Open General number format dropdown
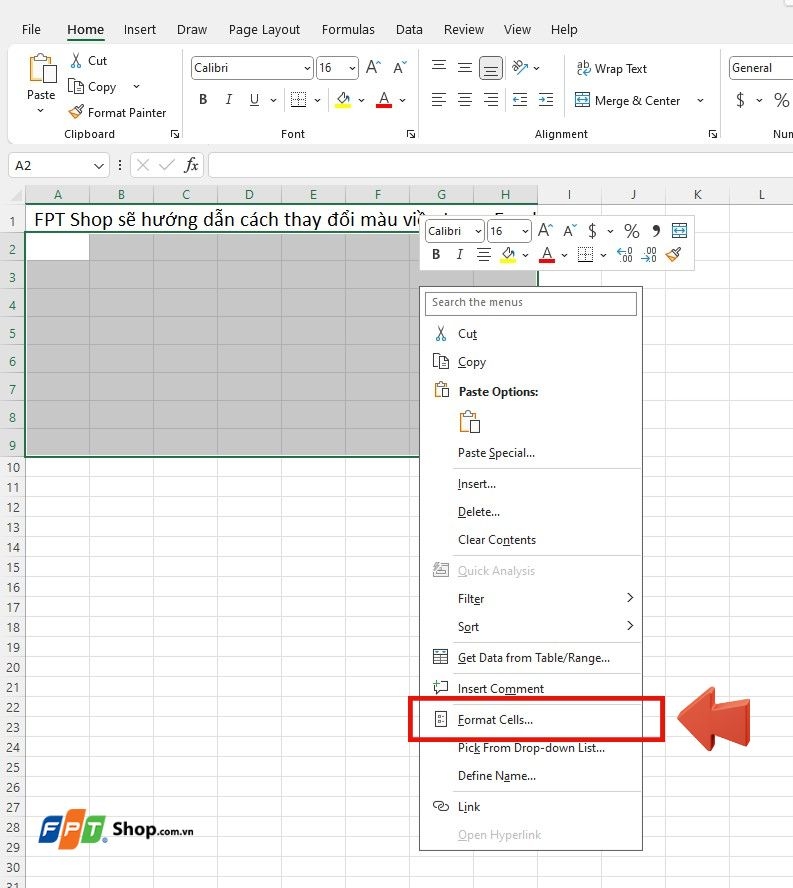The width and height of the screenshot is (793, 888). (761, 68)
